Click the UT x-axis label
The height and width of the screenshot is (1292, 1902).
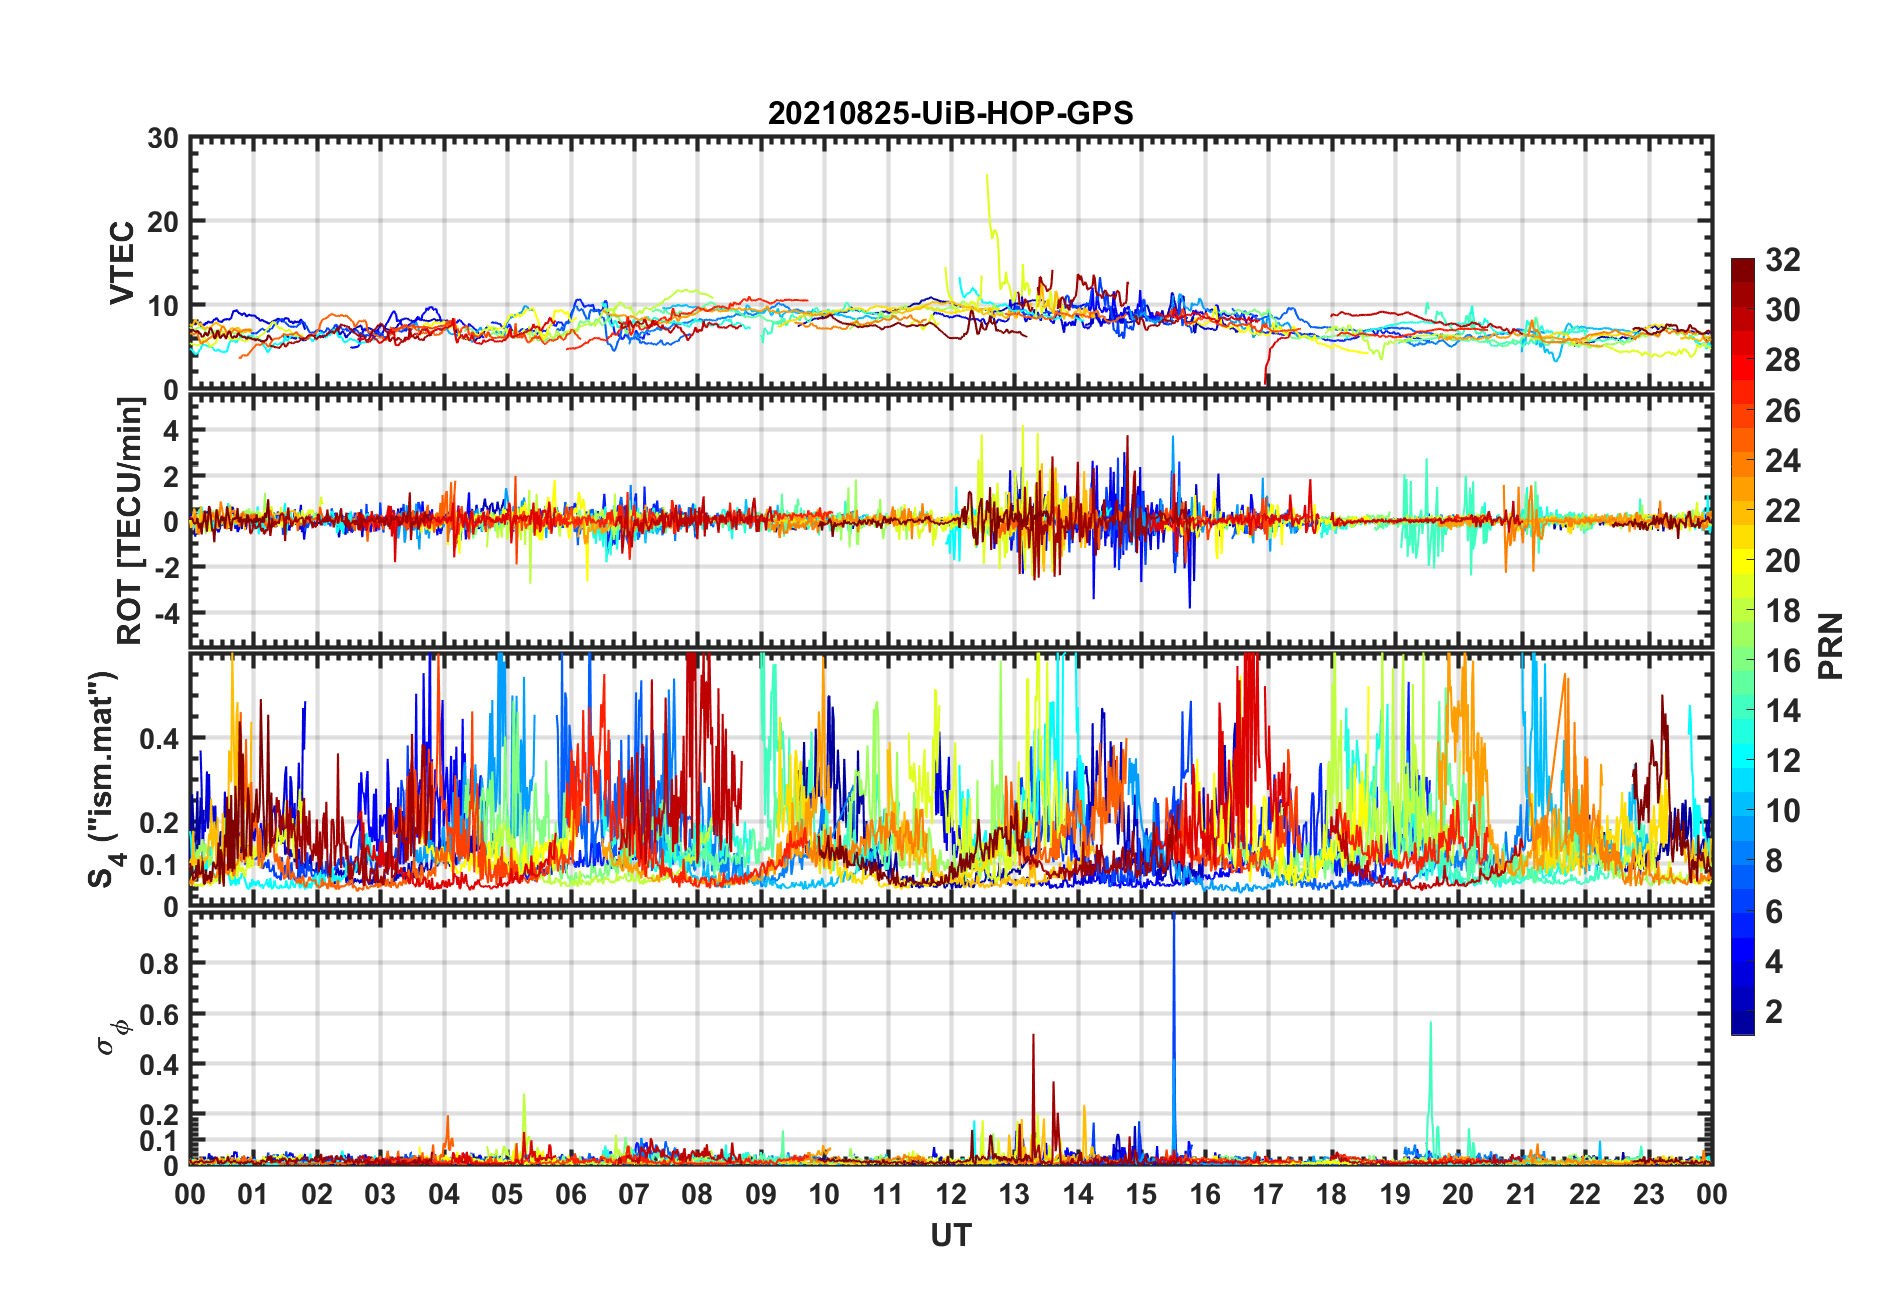click(950, 1236)
